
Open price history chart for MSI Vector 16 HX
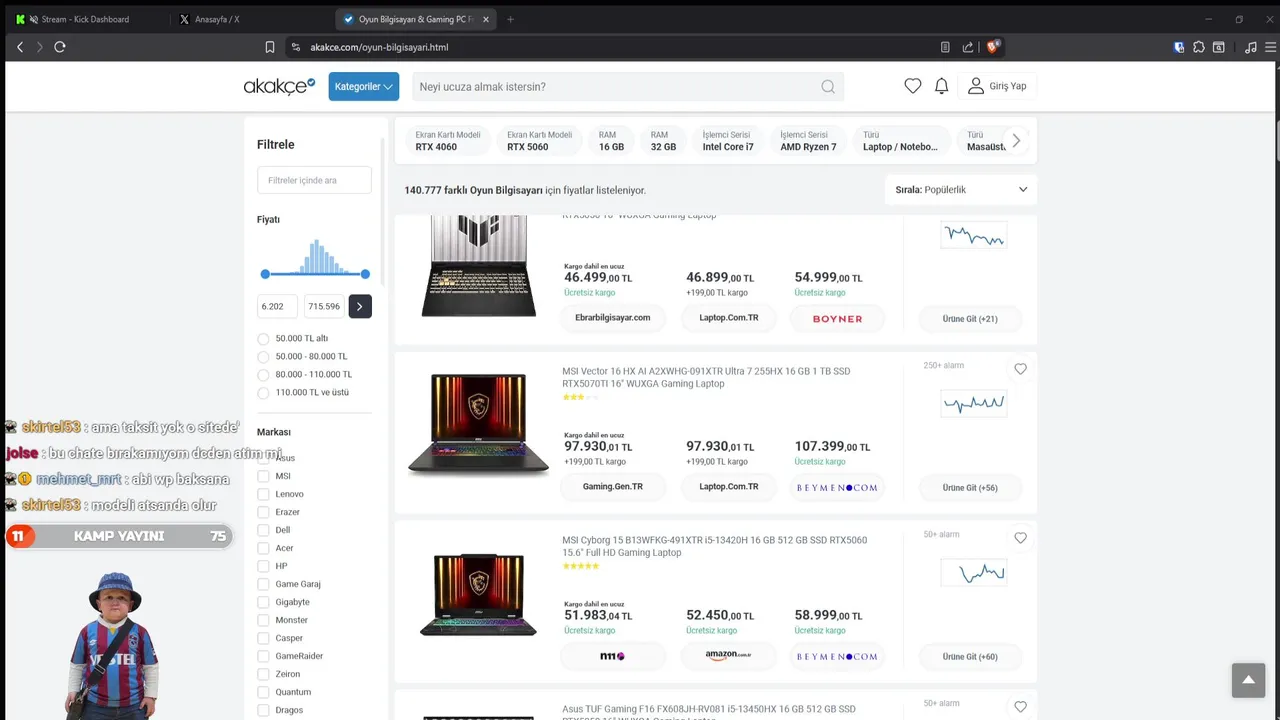pos(973,404)
